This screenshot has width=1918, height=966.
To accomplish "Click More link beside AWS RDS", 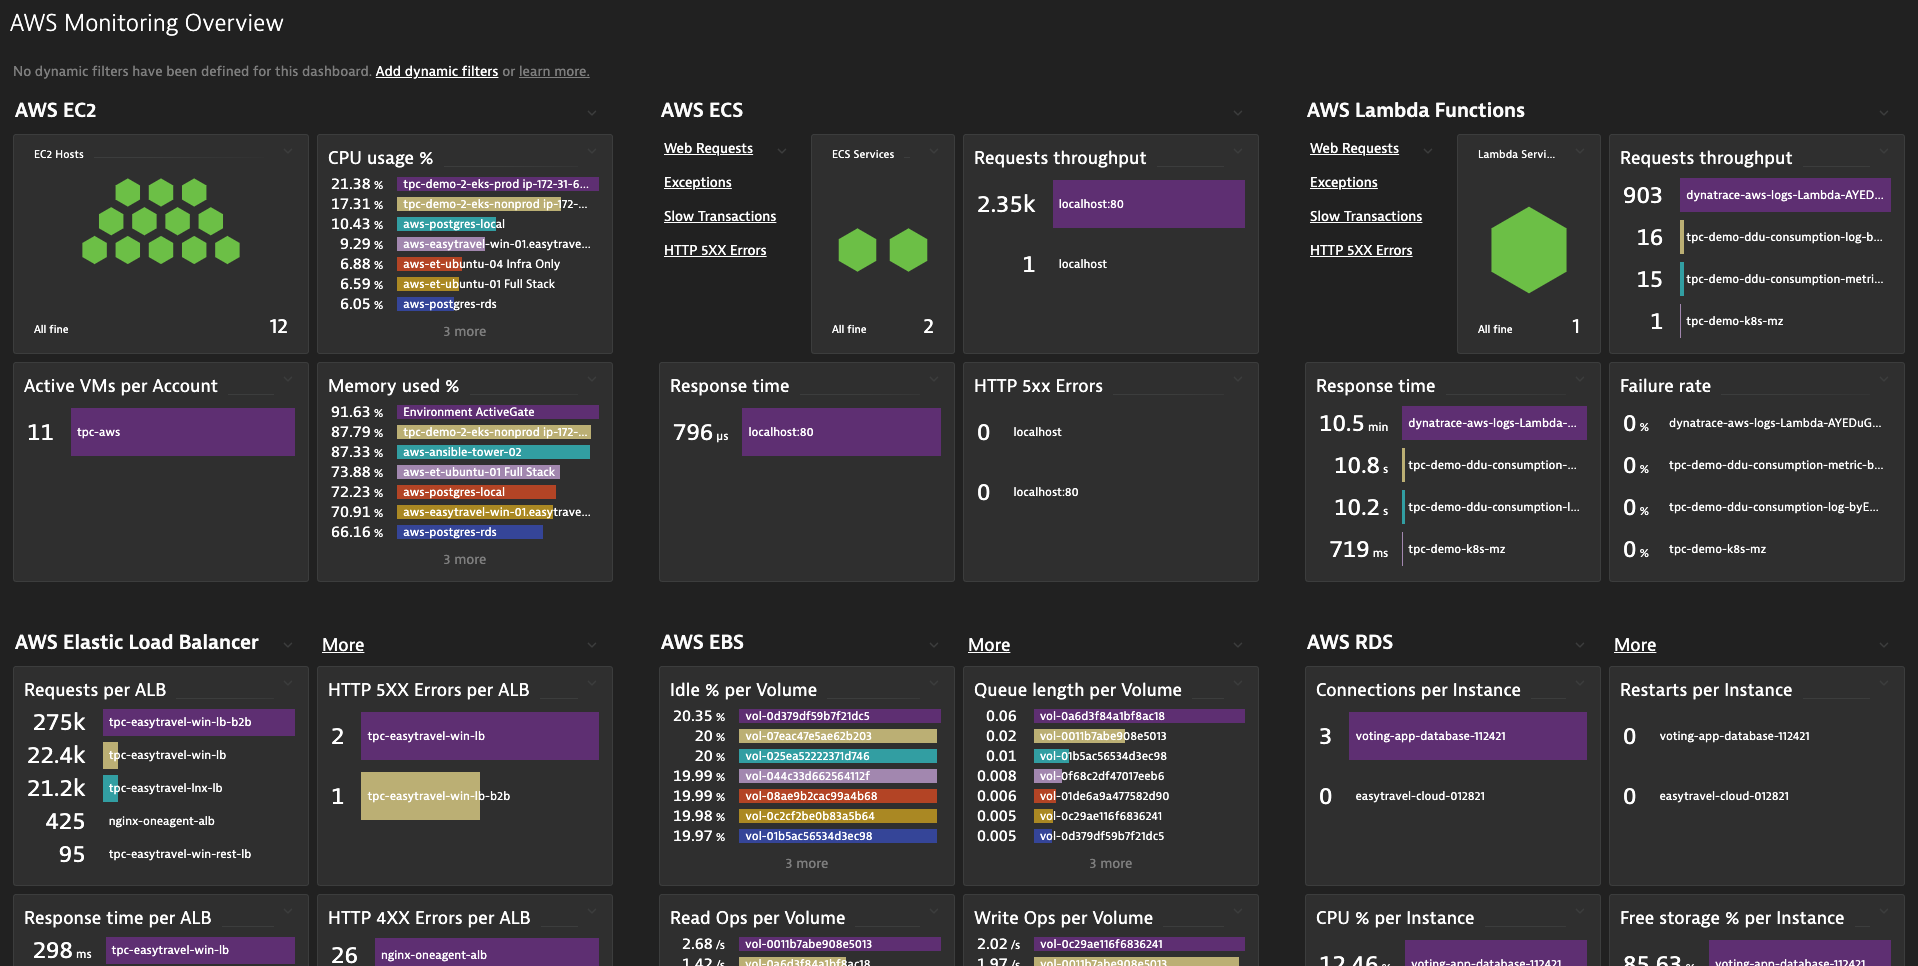I will tap(1635, 645).
